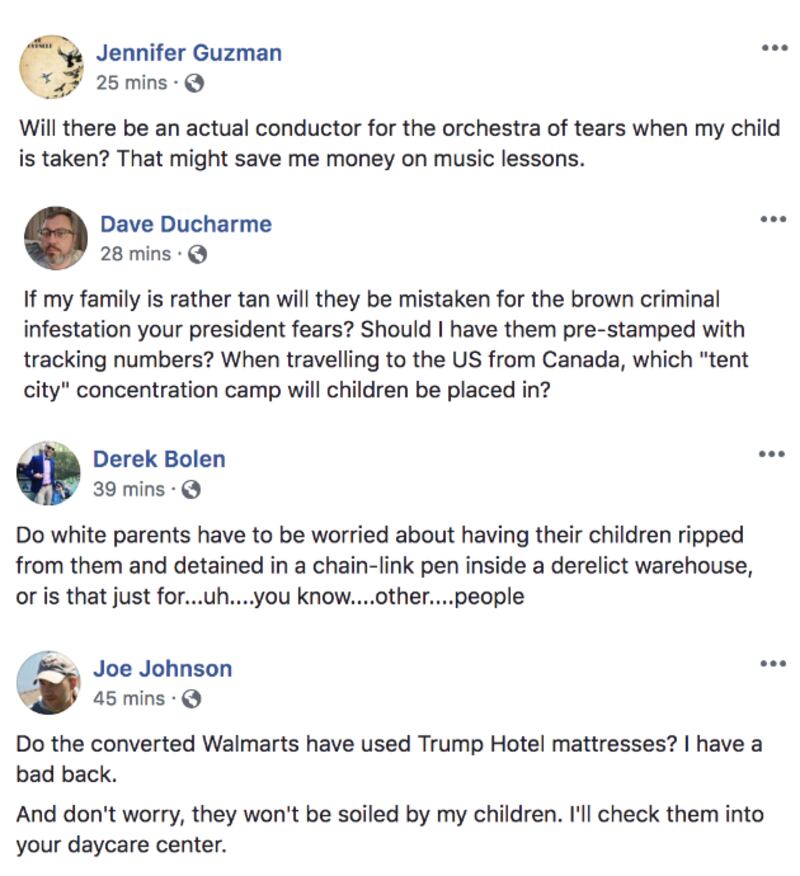Show the post options for Joe Johnson's post

coord(771,664)
